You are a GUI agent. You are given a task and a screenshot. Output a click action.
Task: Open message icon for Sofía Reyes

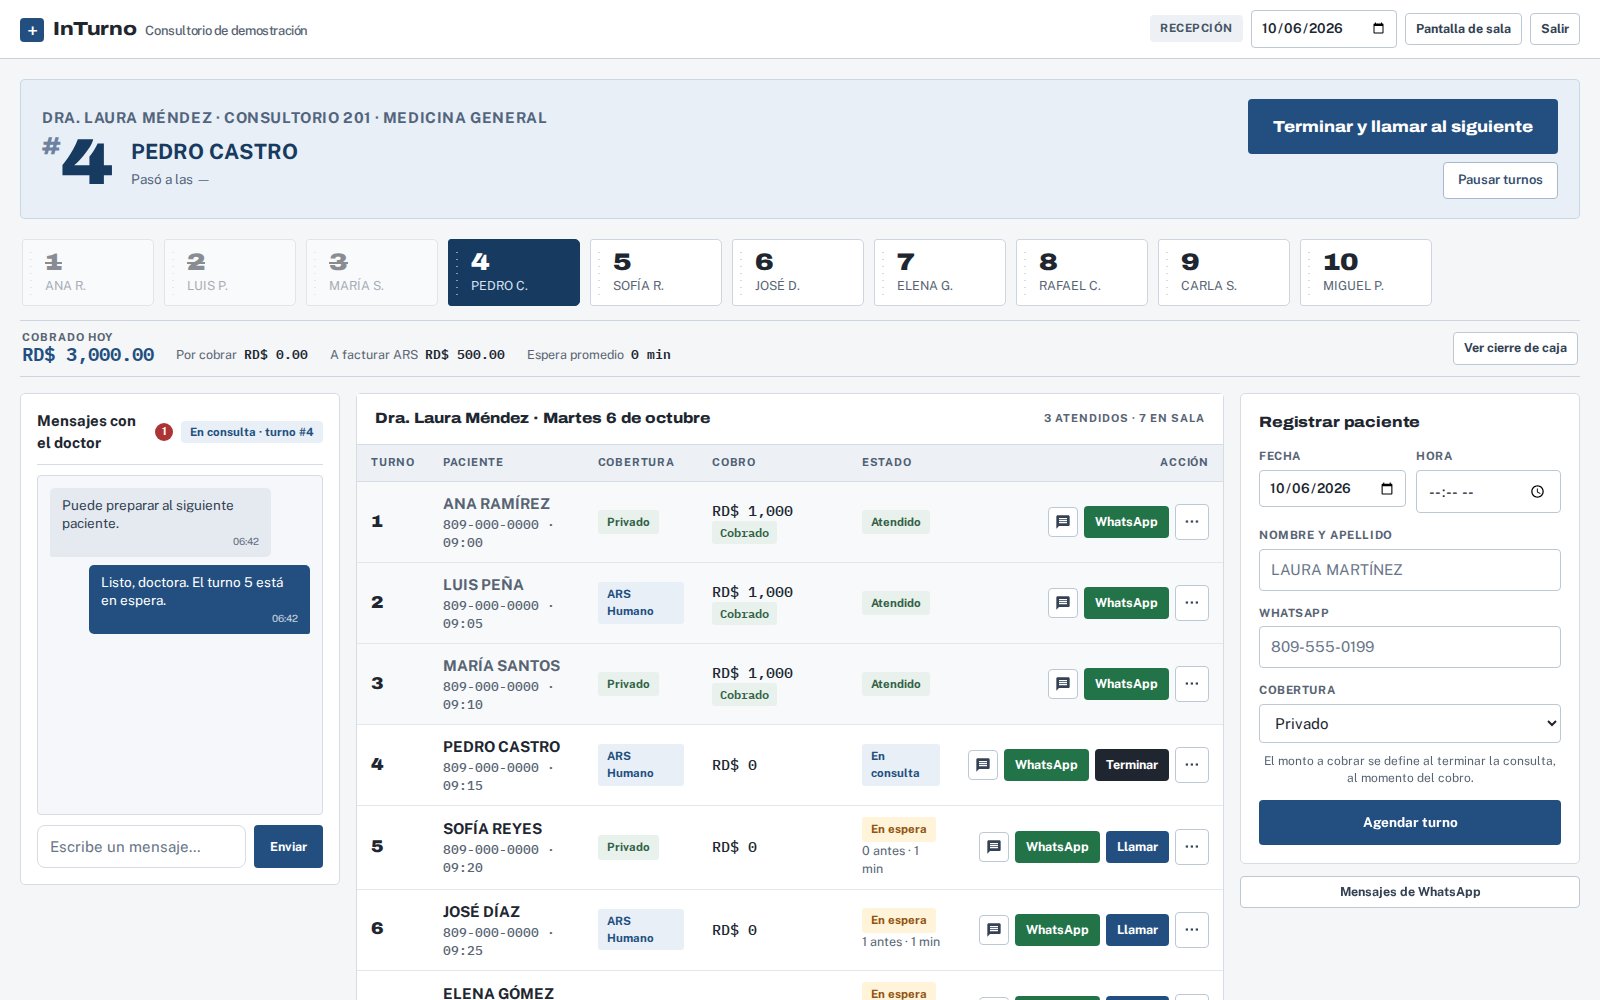(994, 846)
